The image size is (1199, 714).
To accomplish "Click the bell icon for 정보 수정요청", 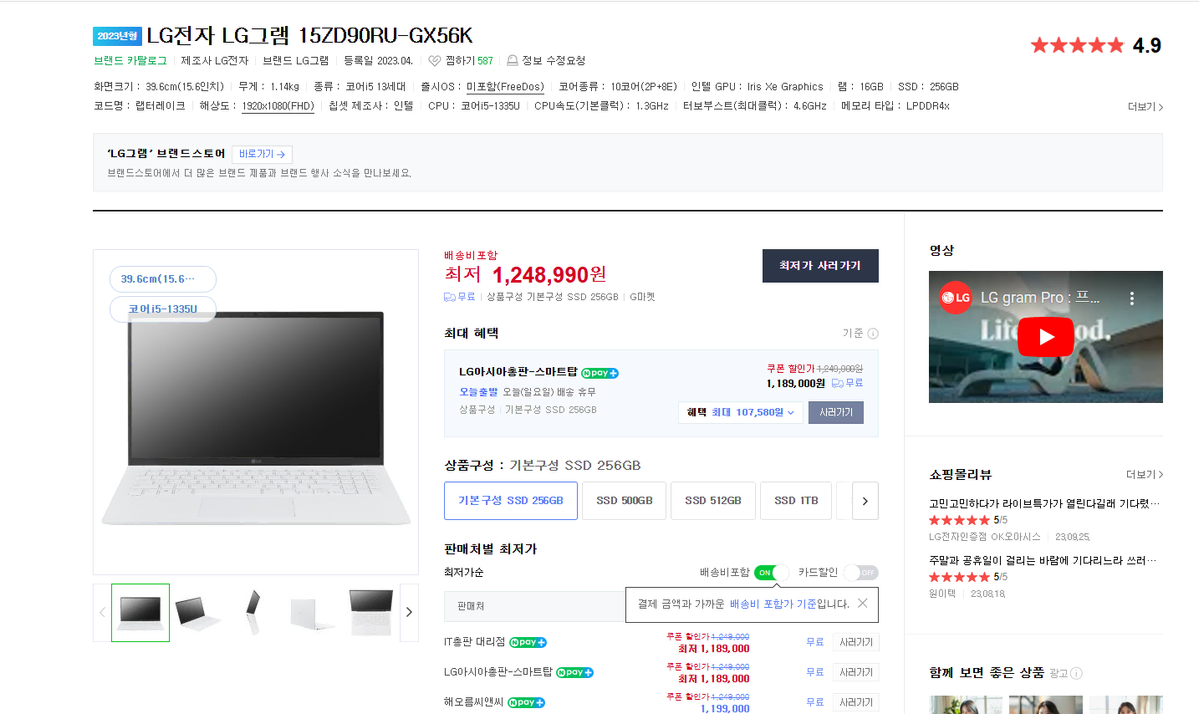I will (512, 60).
